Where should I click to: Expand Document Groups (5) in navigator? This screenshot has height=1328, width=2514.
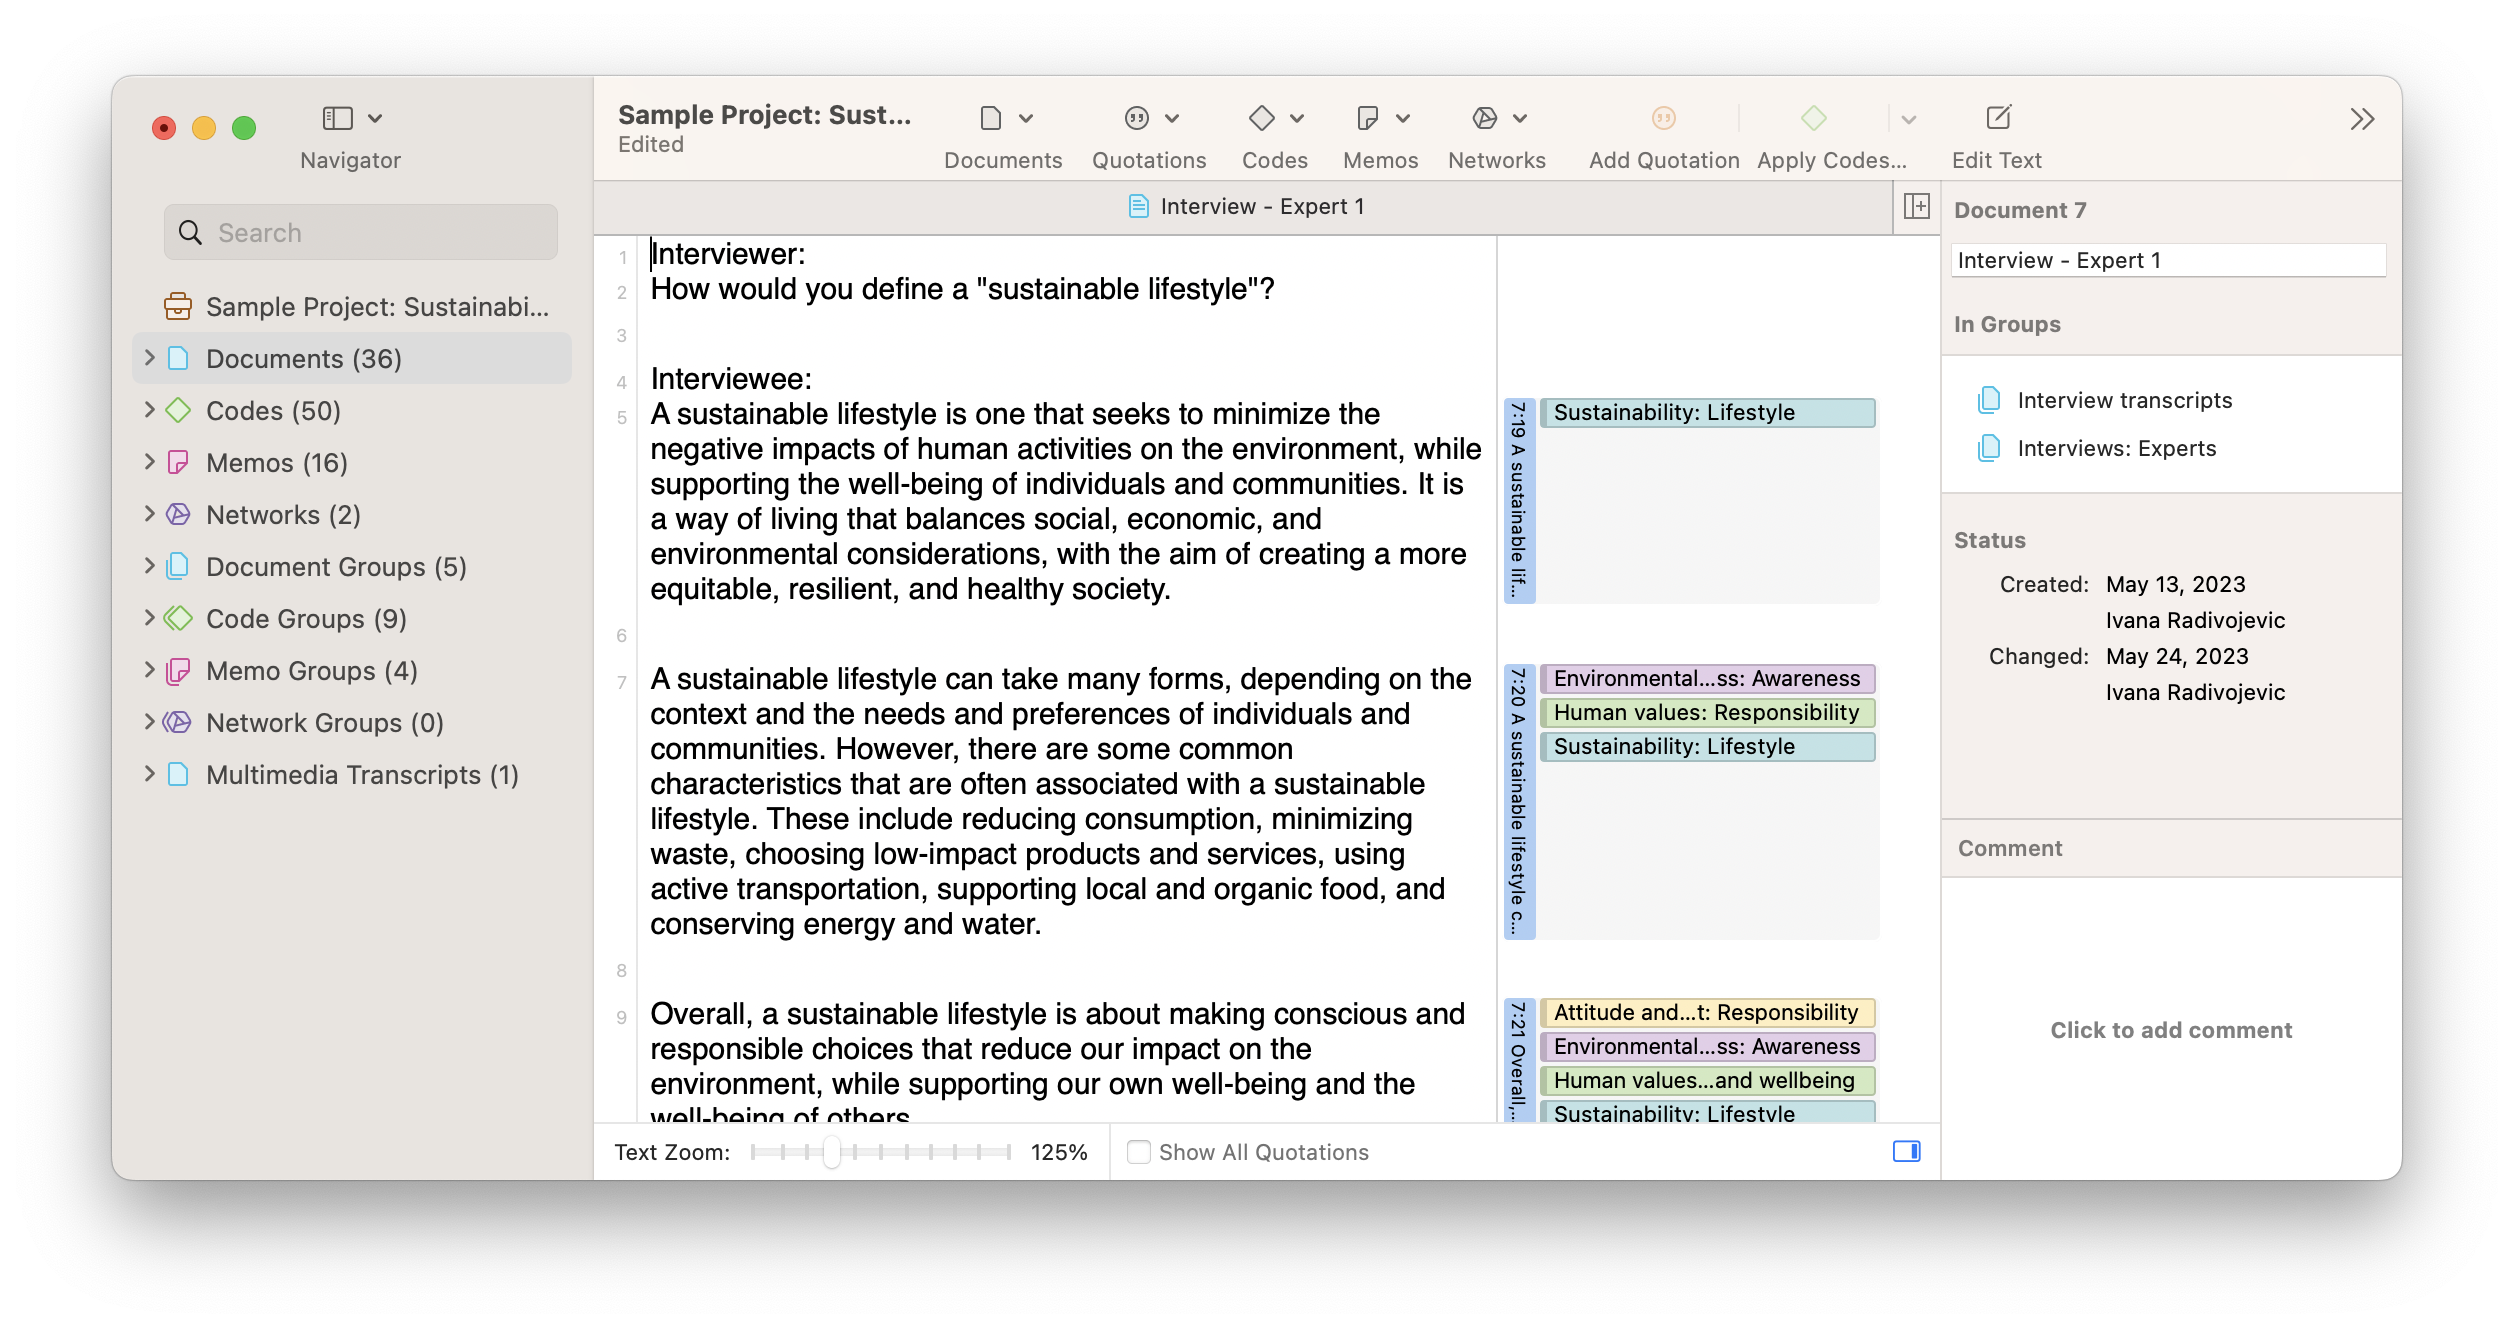(149, 566)
